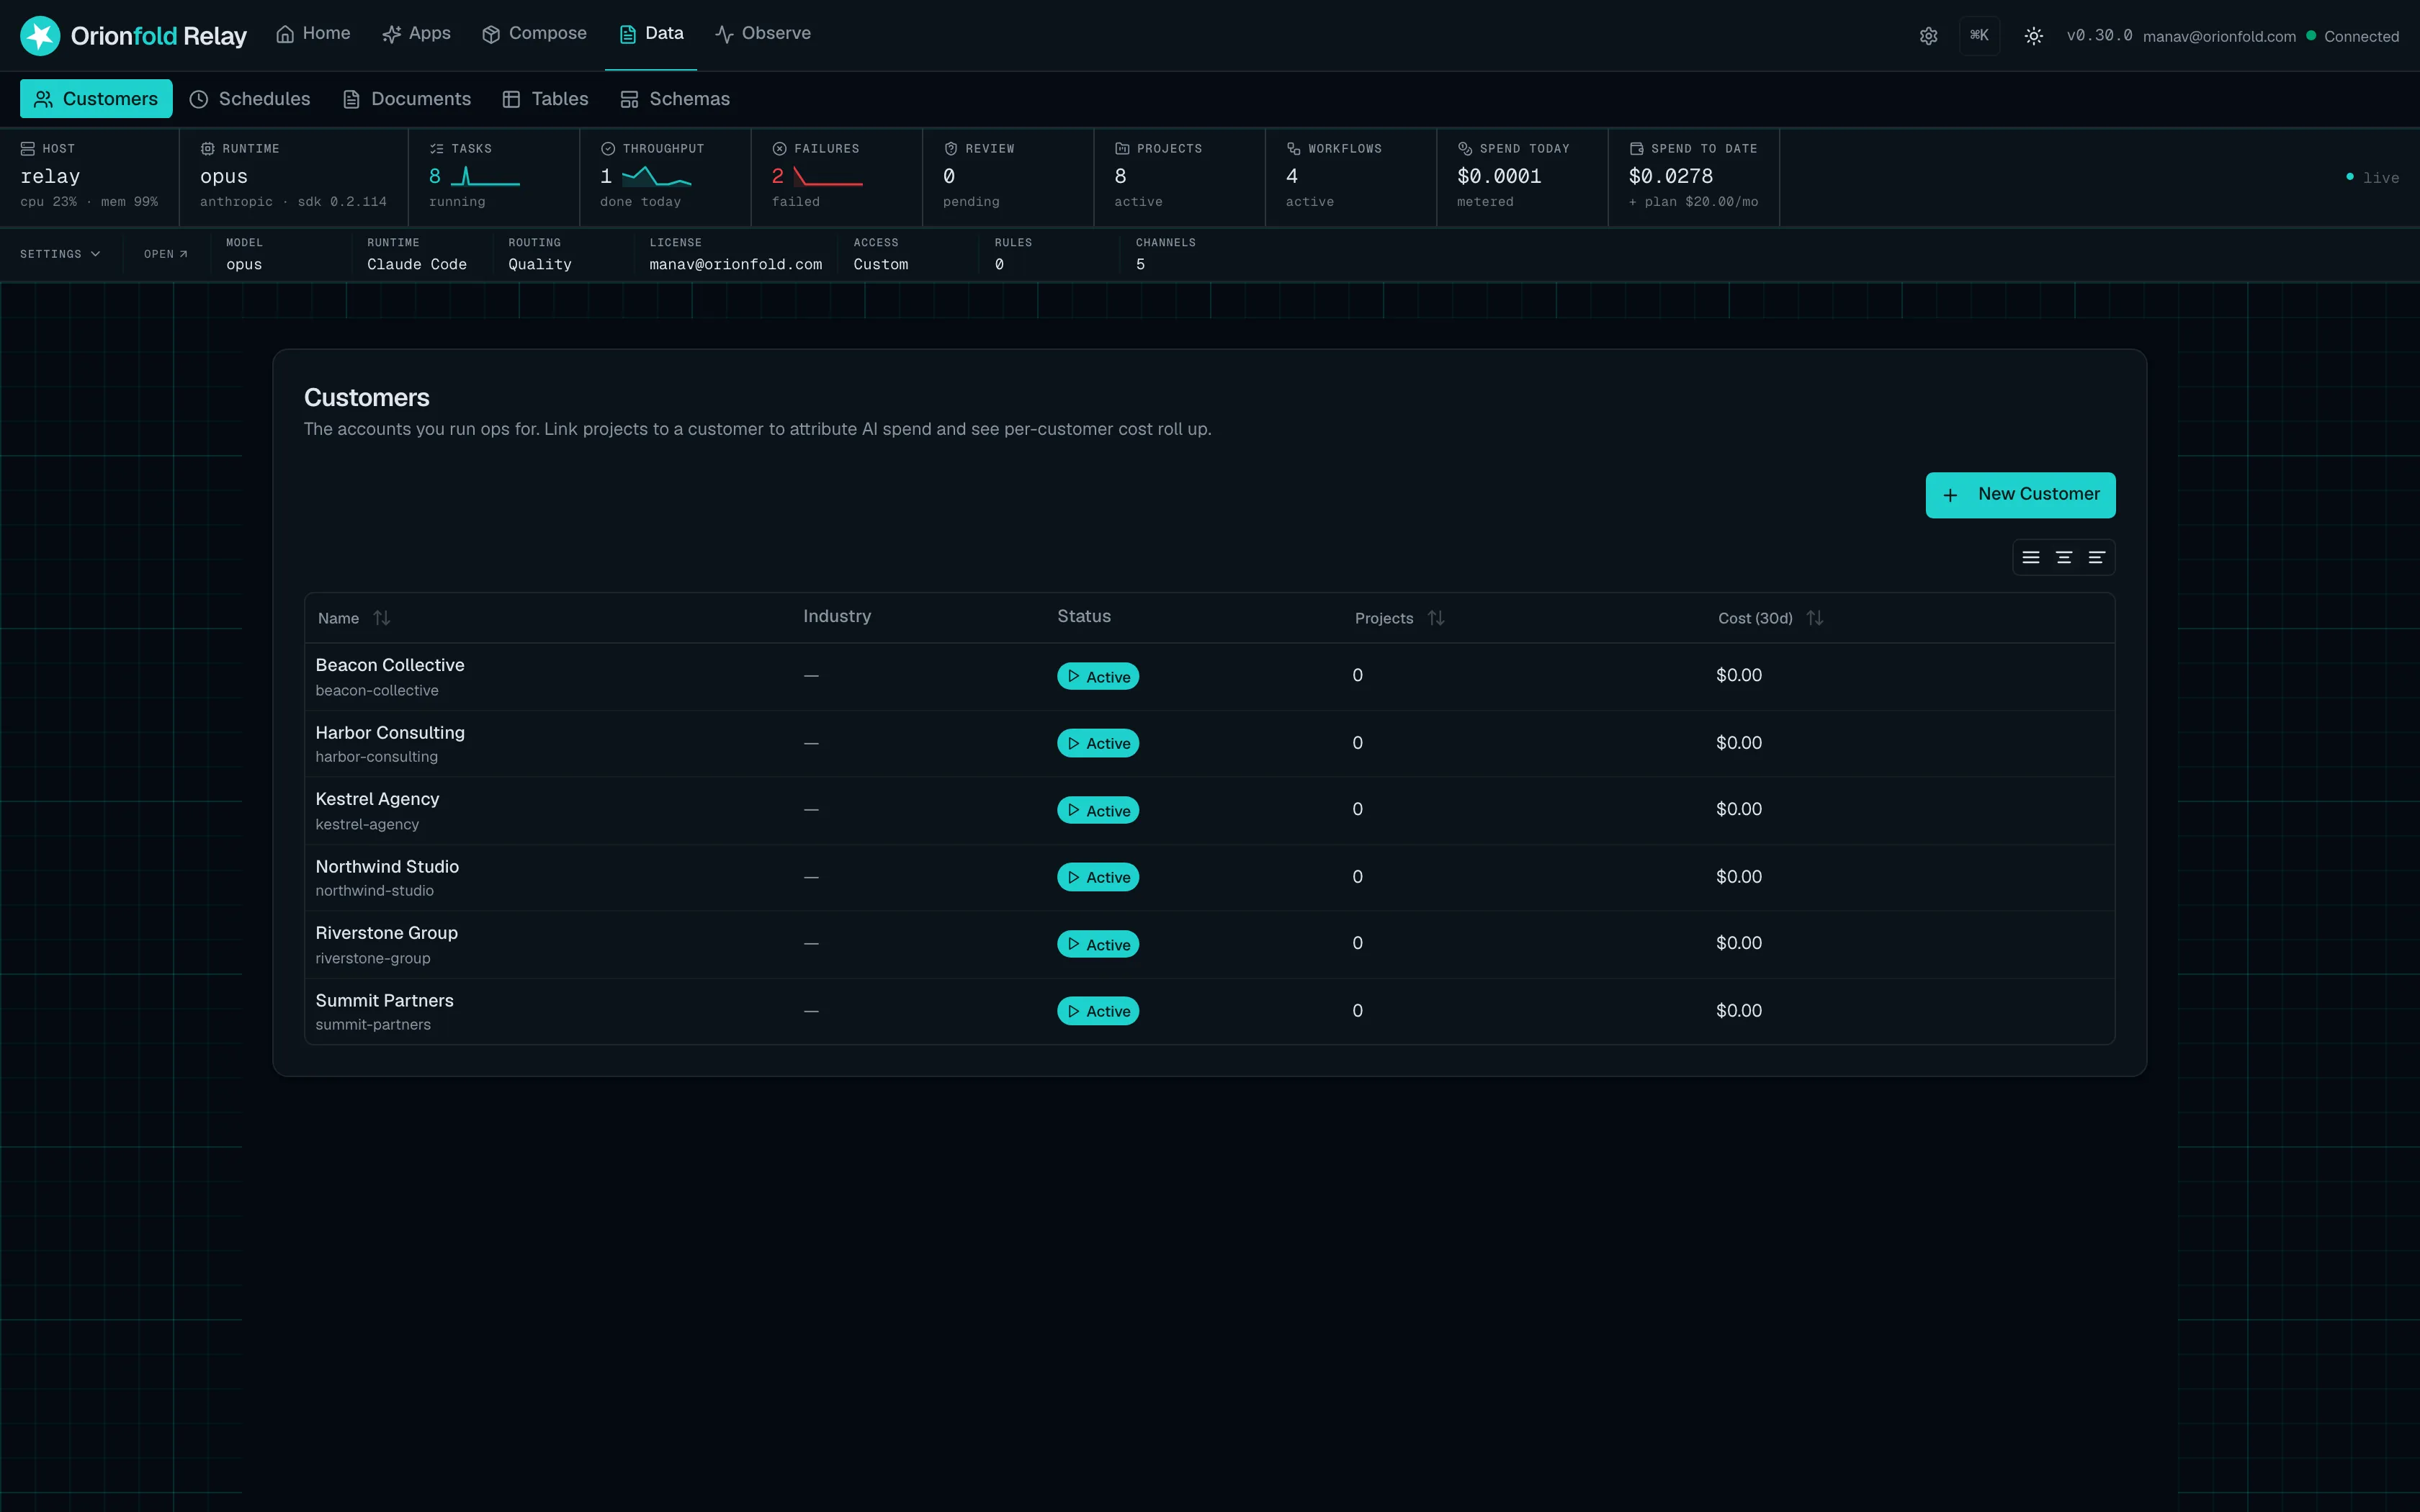Click the Access Custom value
Screen dimensions: 2420x1512
point(881,264)
